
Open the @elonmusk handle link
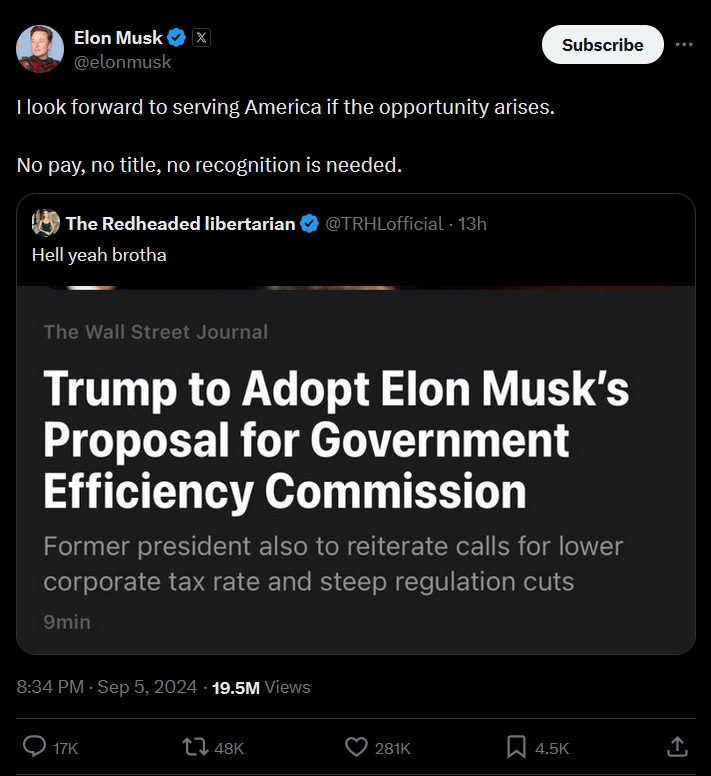(122, 62)
